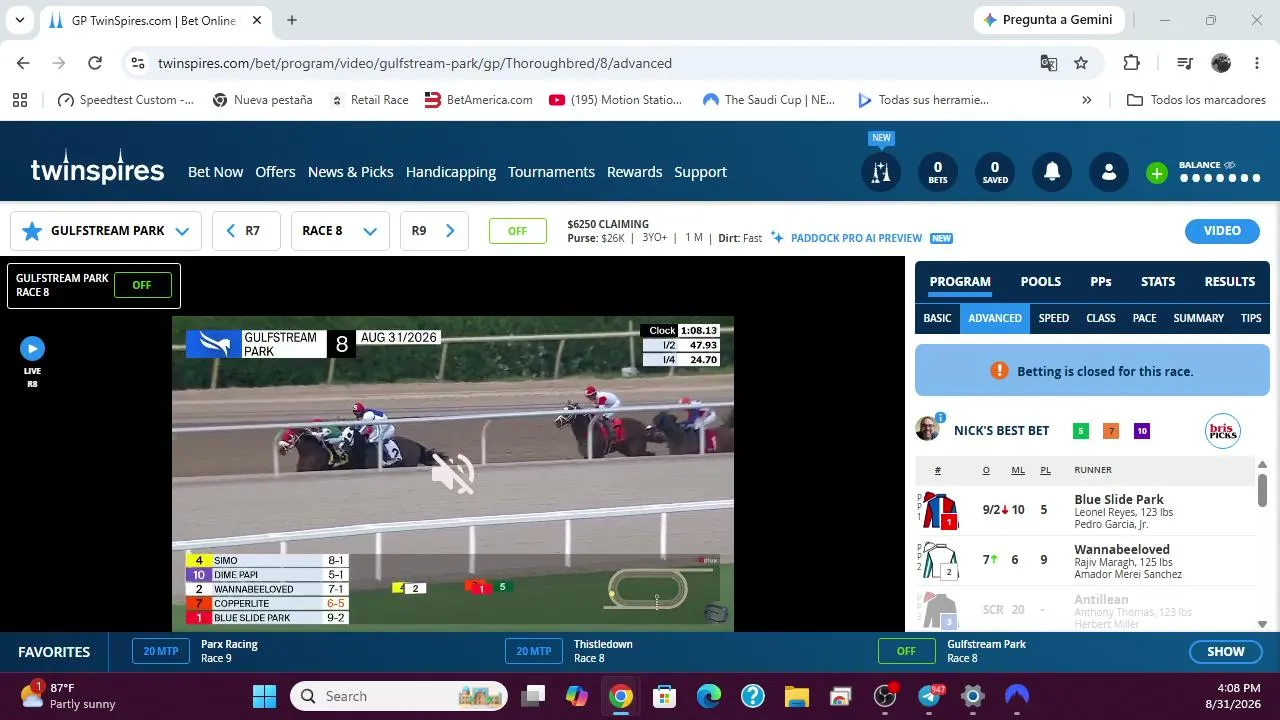Screen dimensions: 1280x720
Task: Click the program list scrollbar thumb
Action: pyautogui.click(x=1262, y=490)
